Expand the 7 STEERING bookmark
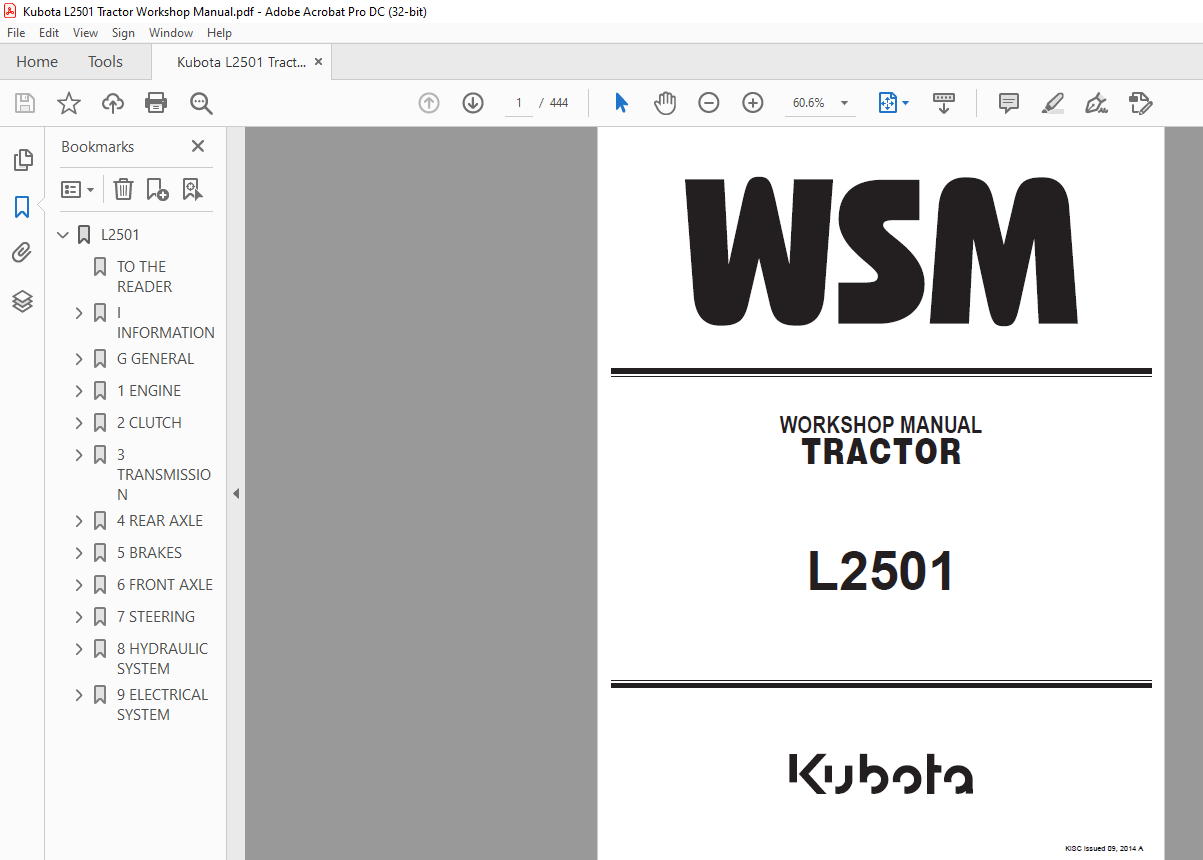 (79, 617)
